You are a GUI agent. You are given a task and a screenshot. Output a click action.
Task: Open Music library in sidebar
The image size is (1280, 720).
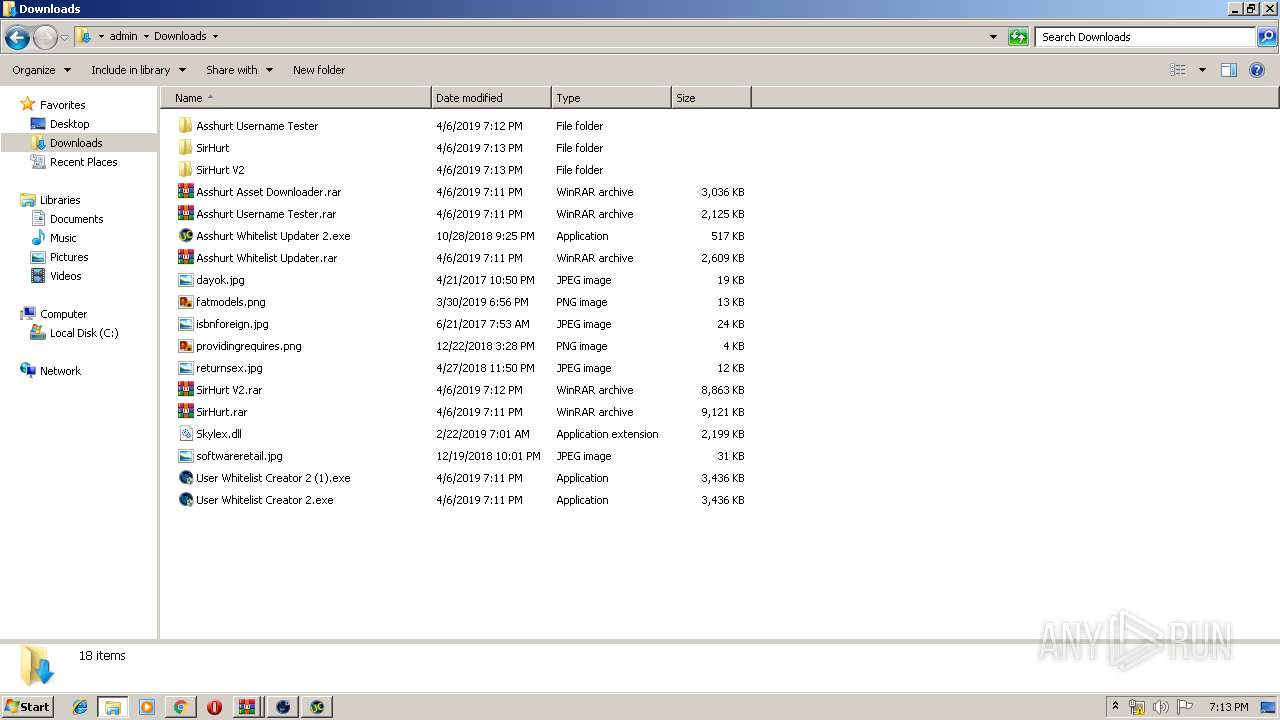click(63, 238)
